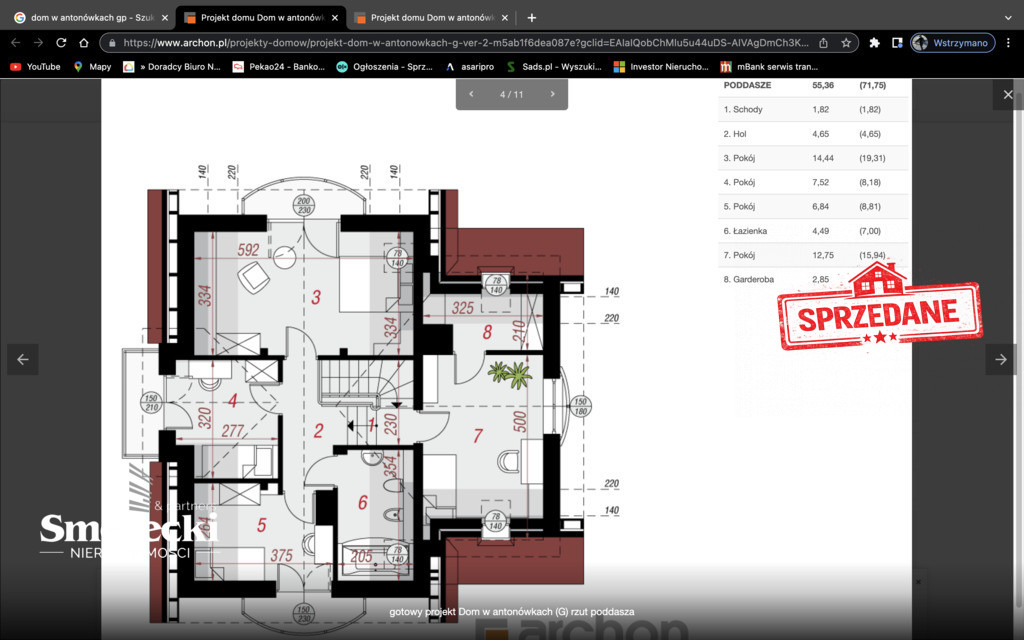Select the '7. Pokój' row with 12,75
Viewport: 1024px width, 640px height.
(x=813, y=255)
